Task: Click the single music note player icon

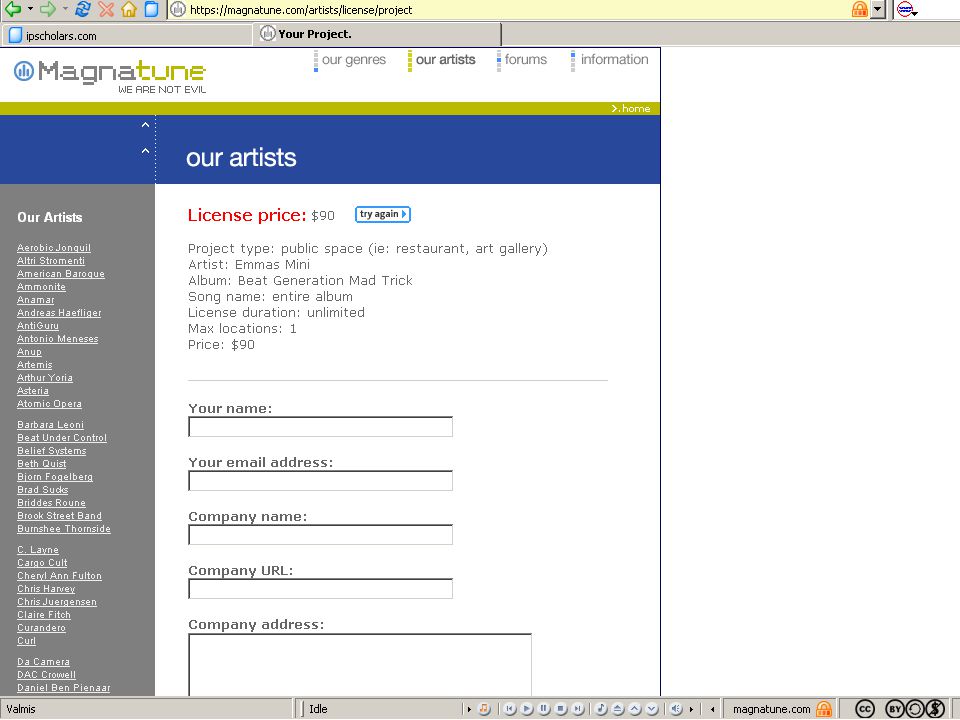Action: 601,709
